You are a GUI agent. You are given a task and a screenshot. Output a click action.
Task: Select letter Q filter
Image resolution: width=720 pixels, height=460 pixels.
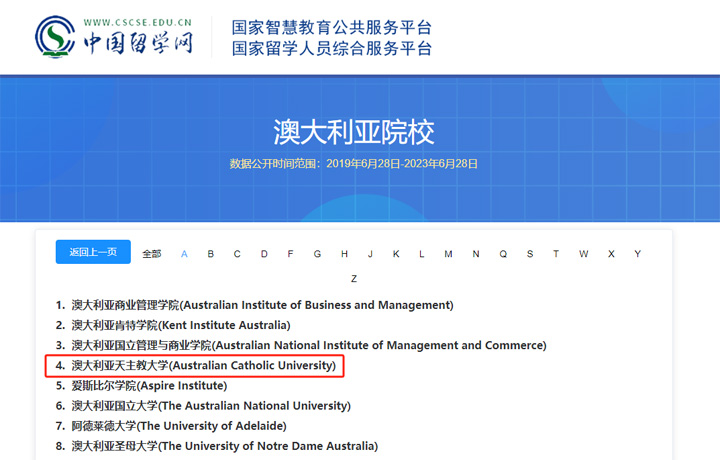tap(503, 254)
